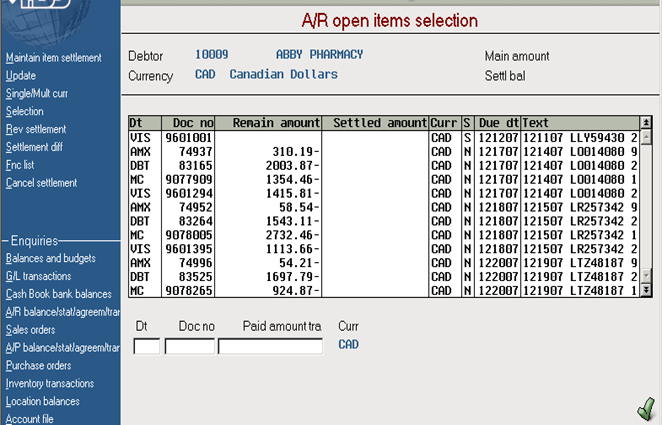Click the Due dt column header
Image resolution: width=662 pixels, height=425 pixels.
click(x=498, y=123)
